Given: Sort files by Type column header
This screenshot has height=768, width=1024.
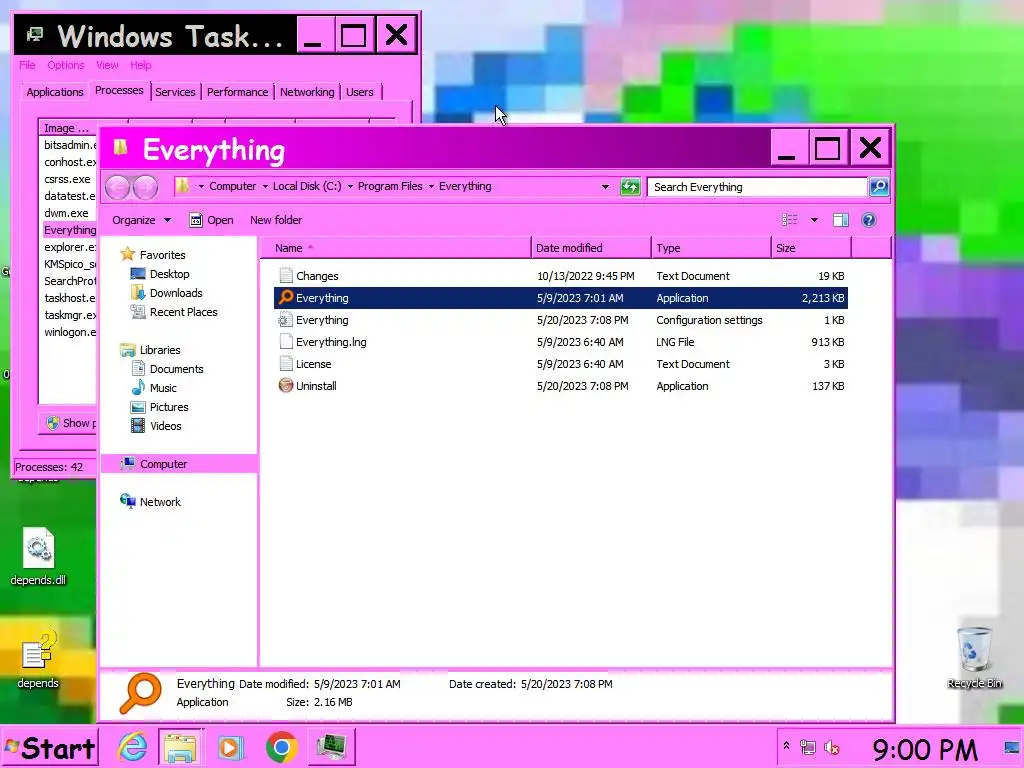Looking at the screenshot, I should tap(711, 248).
